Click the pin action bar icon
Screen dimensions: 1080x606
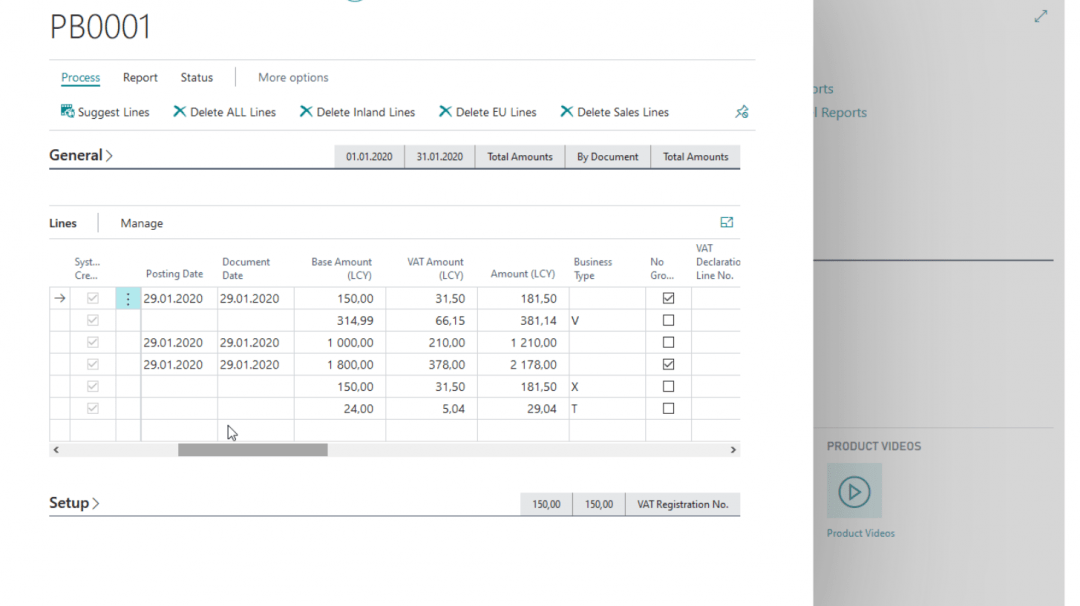click(741, 112)
